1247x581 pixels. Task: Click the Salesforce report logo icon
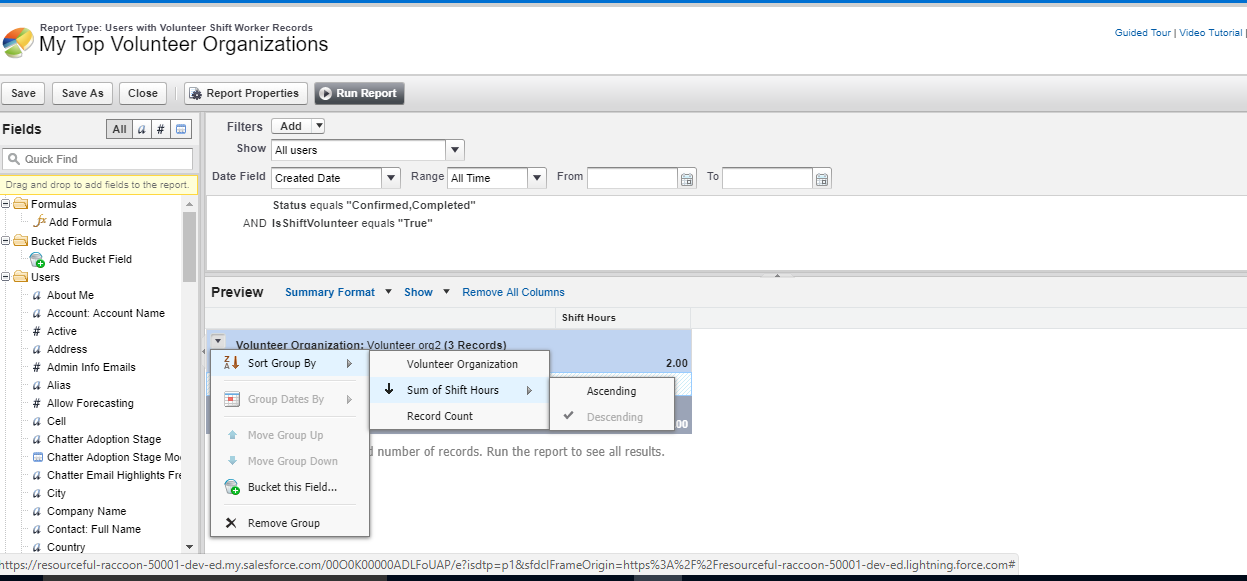point(18,42)
